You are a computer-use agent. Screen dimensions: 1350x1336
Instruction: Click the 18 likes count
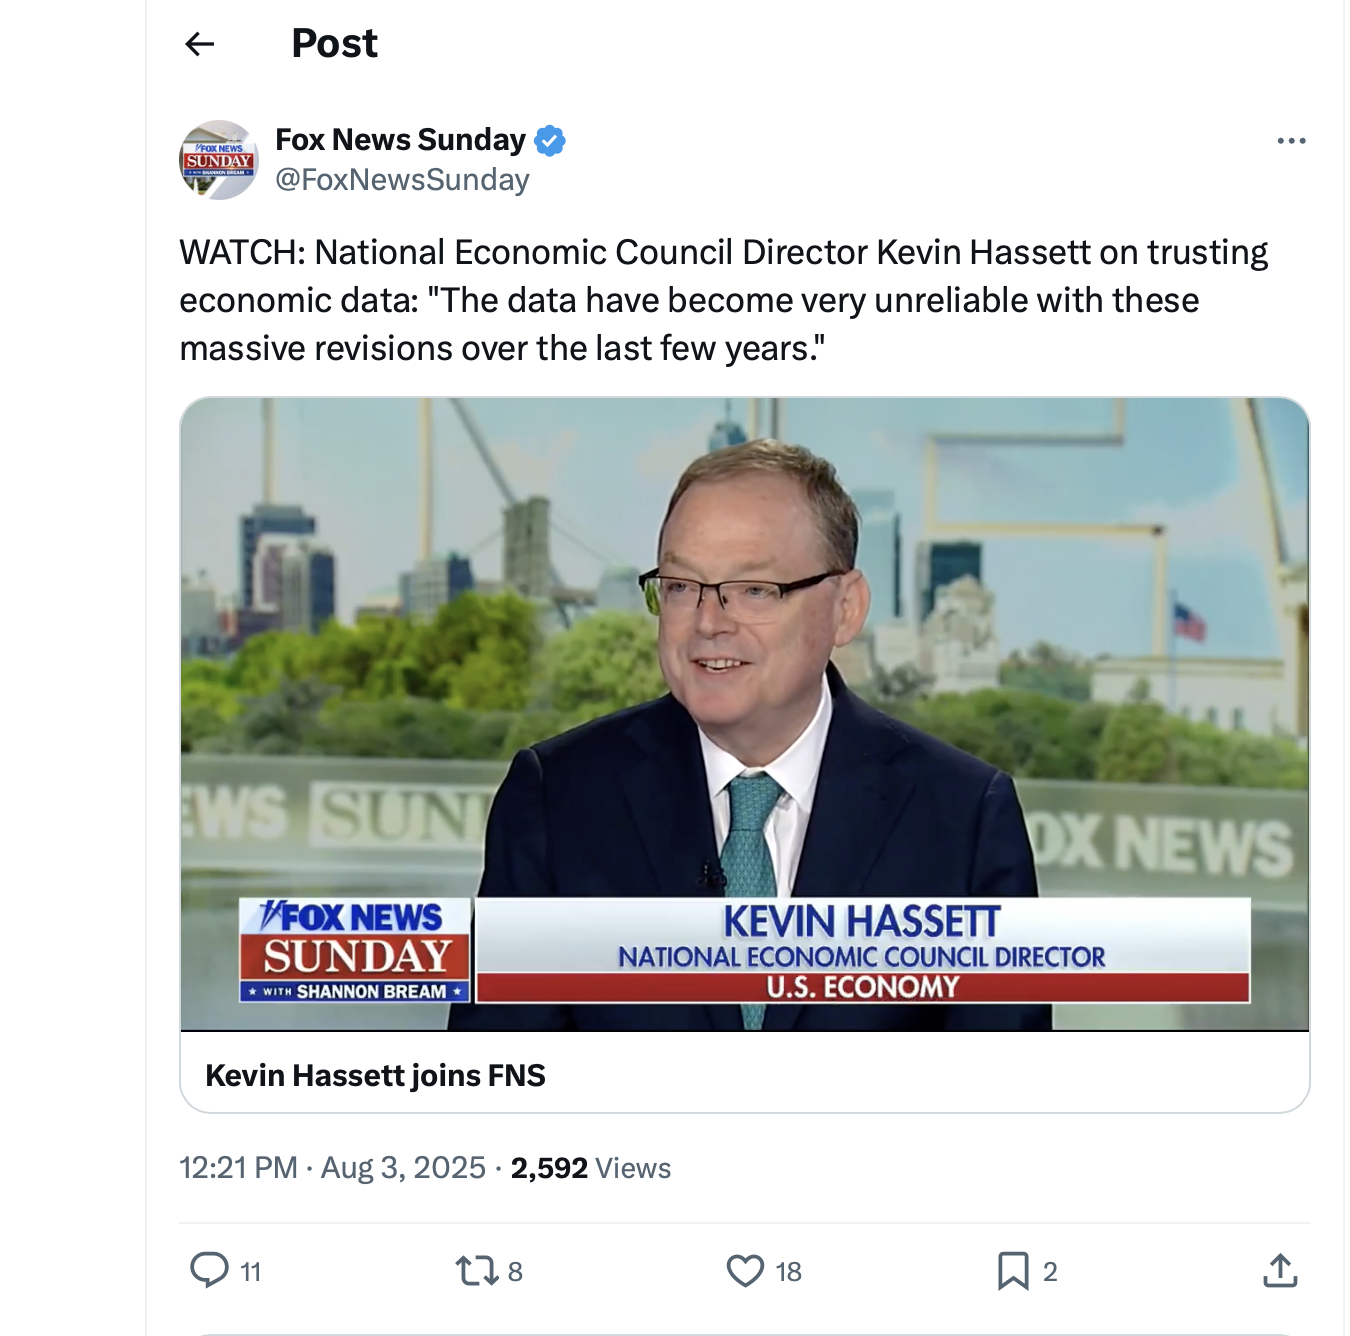pyautogui.click(x=788, y=1272)
